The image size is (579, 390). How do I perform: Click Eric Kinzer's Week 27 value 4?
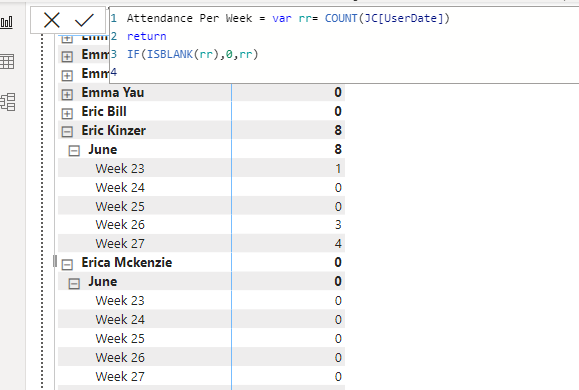[x=338, y=244]
